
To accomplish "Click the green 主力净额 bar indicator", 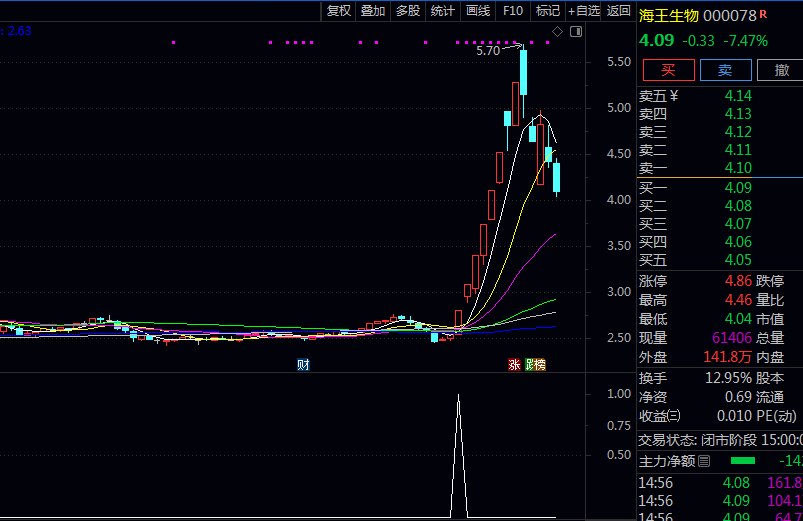I will 743,461.
